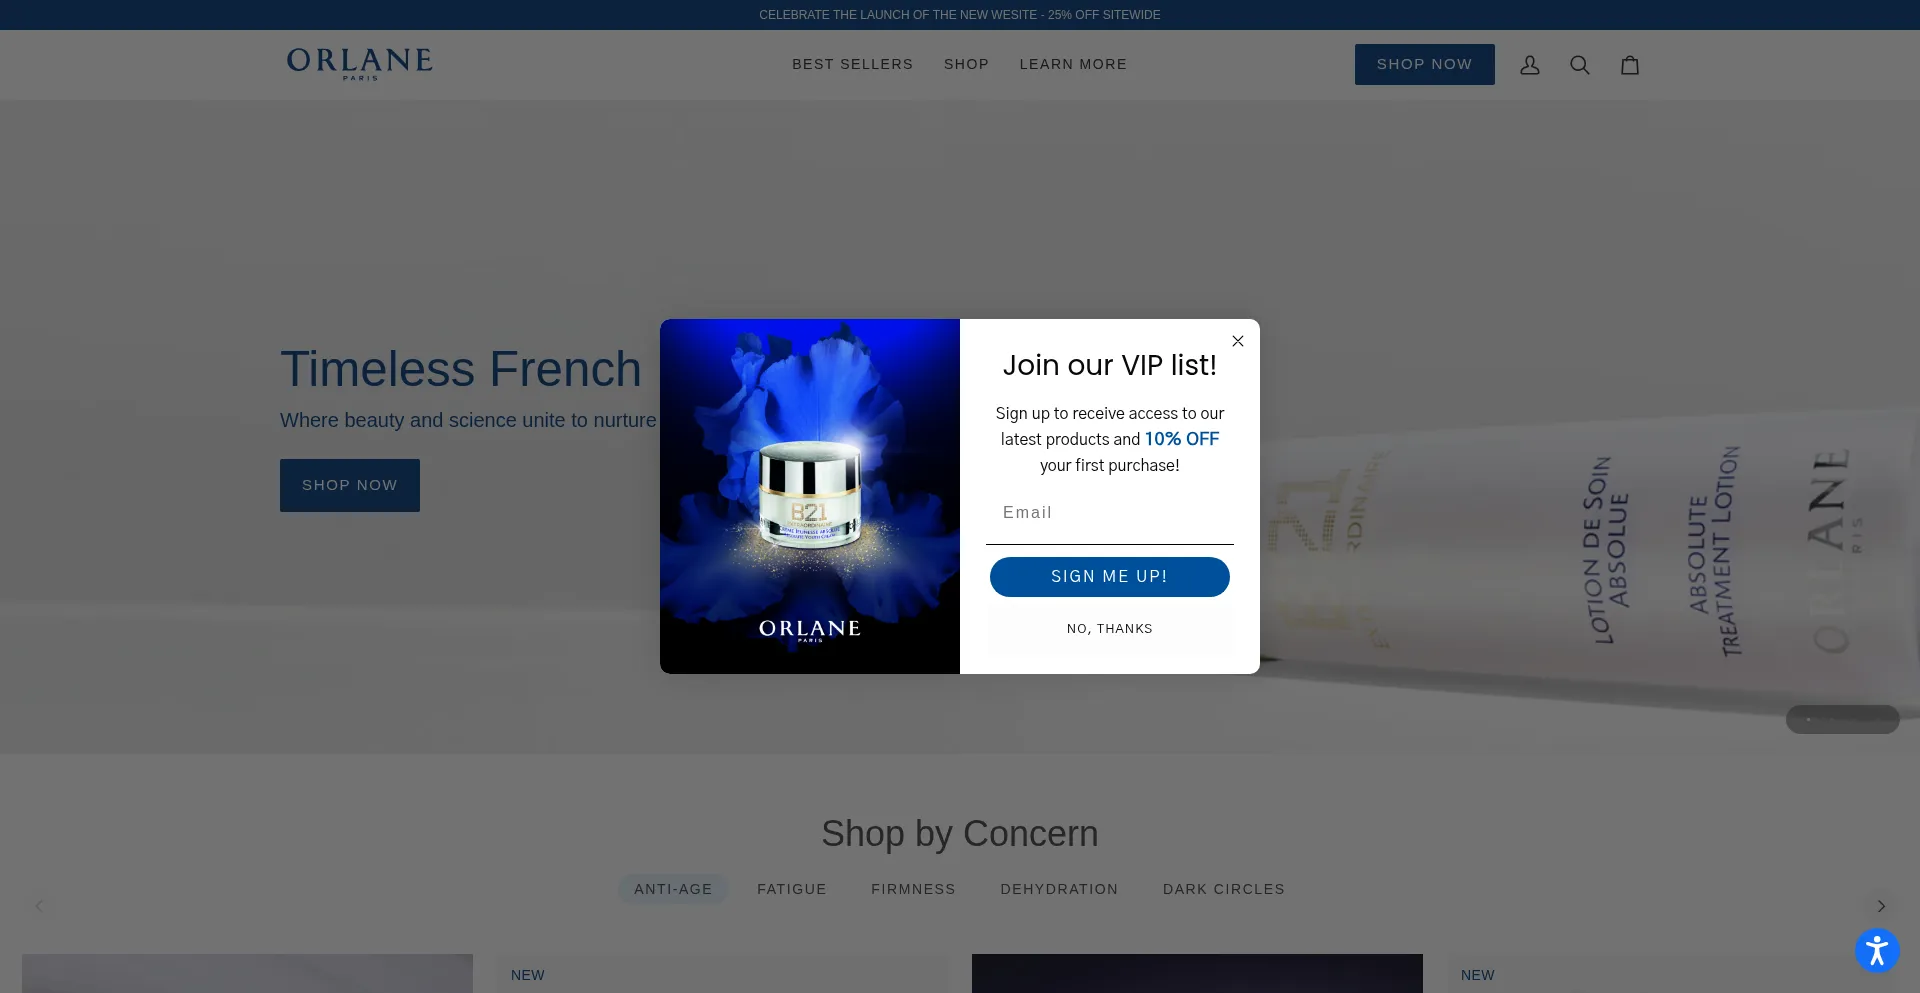Click the header Shop Now button
This screenshot has width=1920, height=993.
pos(1425,64)
